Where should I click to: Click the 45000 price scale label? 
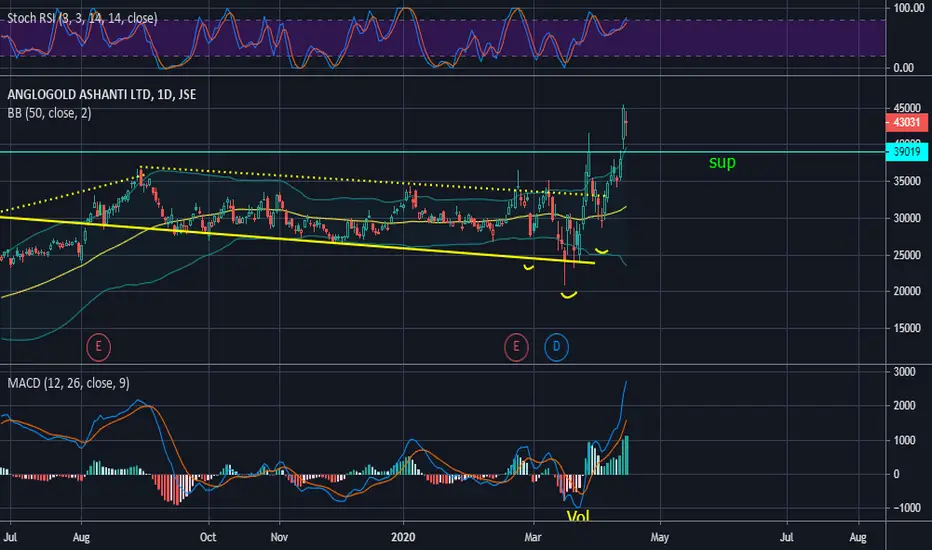[x=907, y=108]
